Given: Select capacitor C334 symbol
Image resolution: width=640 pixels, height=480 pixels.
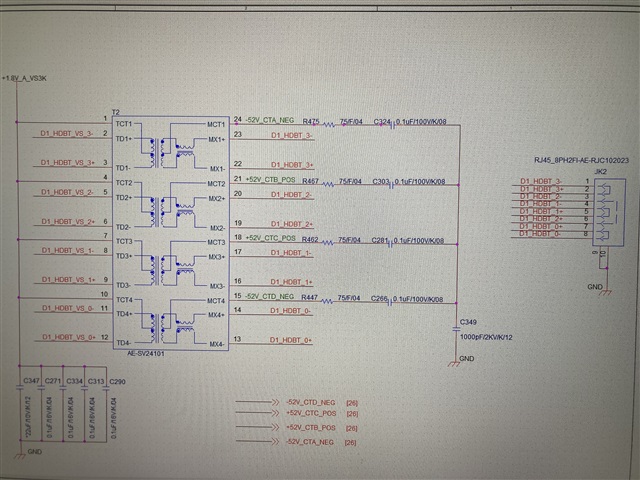Looking at the screenshot, I should 62,388.
